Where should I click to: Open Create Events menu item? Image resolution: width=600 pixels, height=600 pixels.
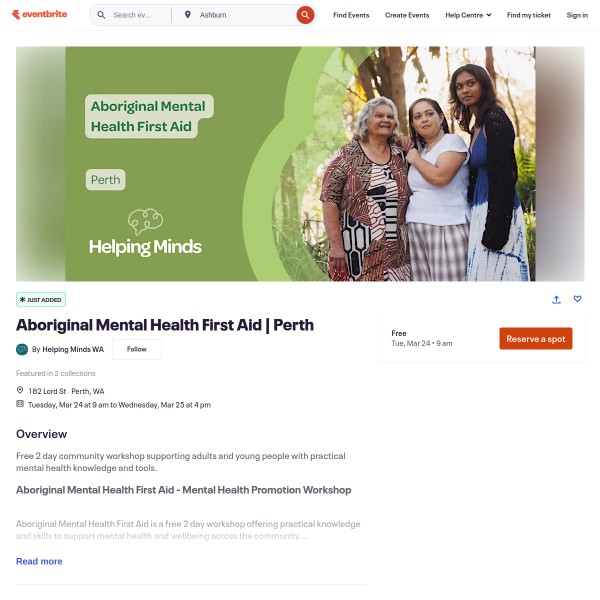click(407, 15)
